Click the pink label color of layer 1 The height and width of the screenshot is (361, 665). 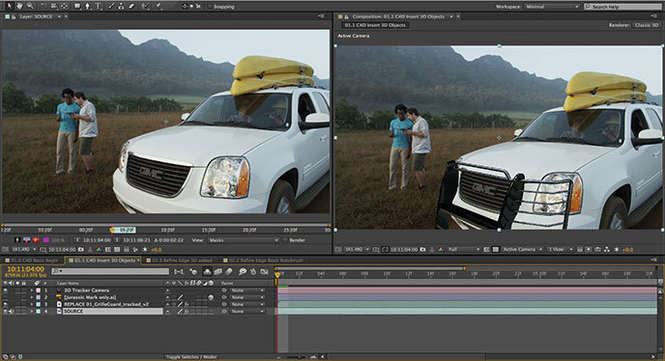38,291
